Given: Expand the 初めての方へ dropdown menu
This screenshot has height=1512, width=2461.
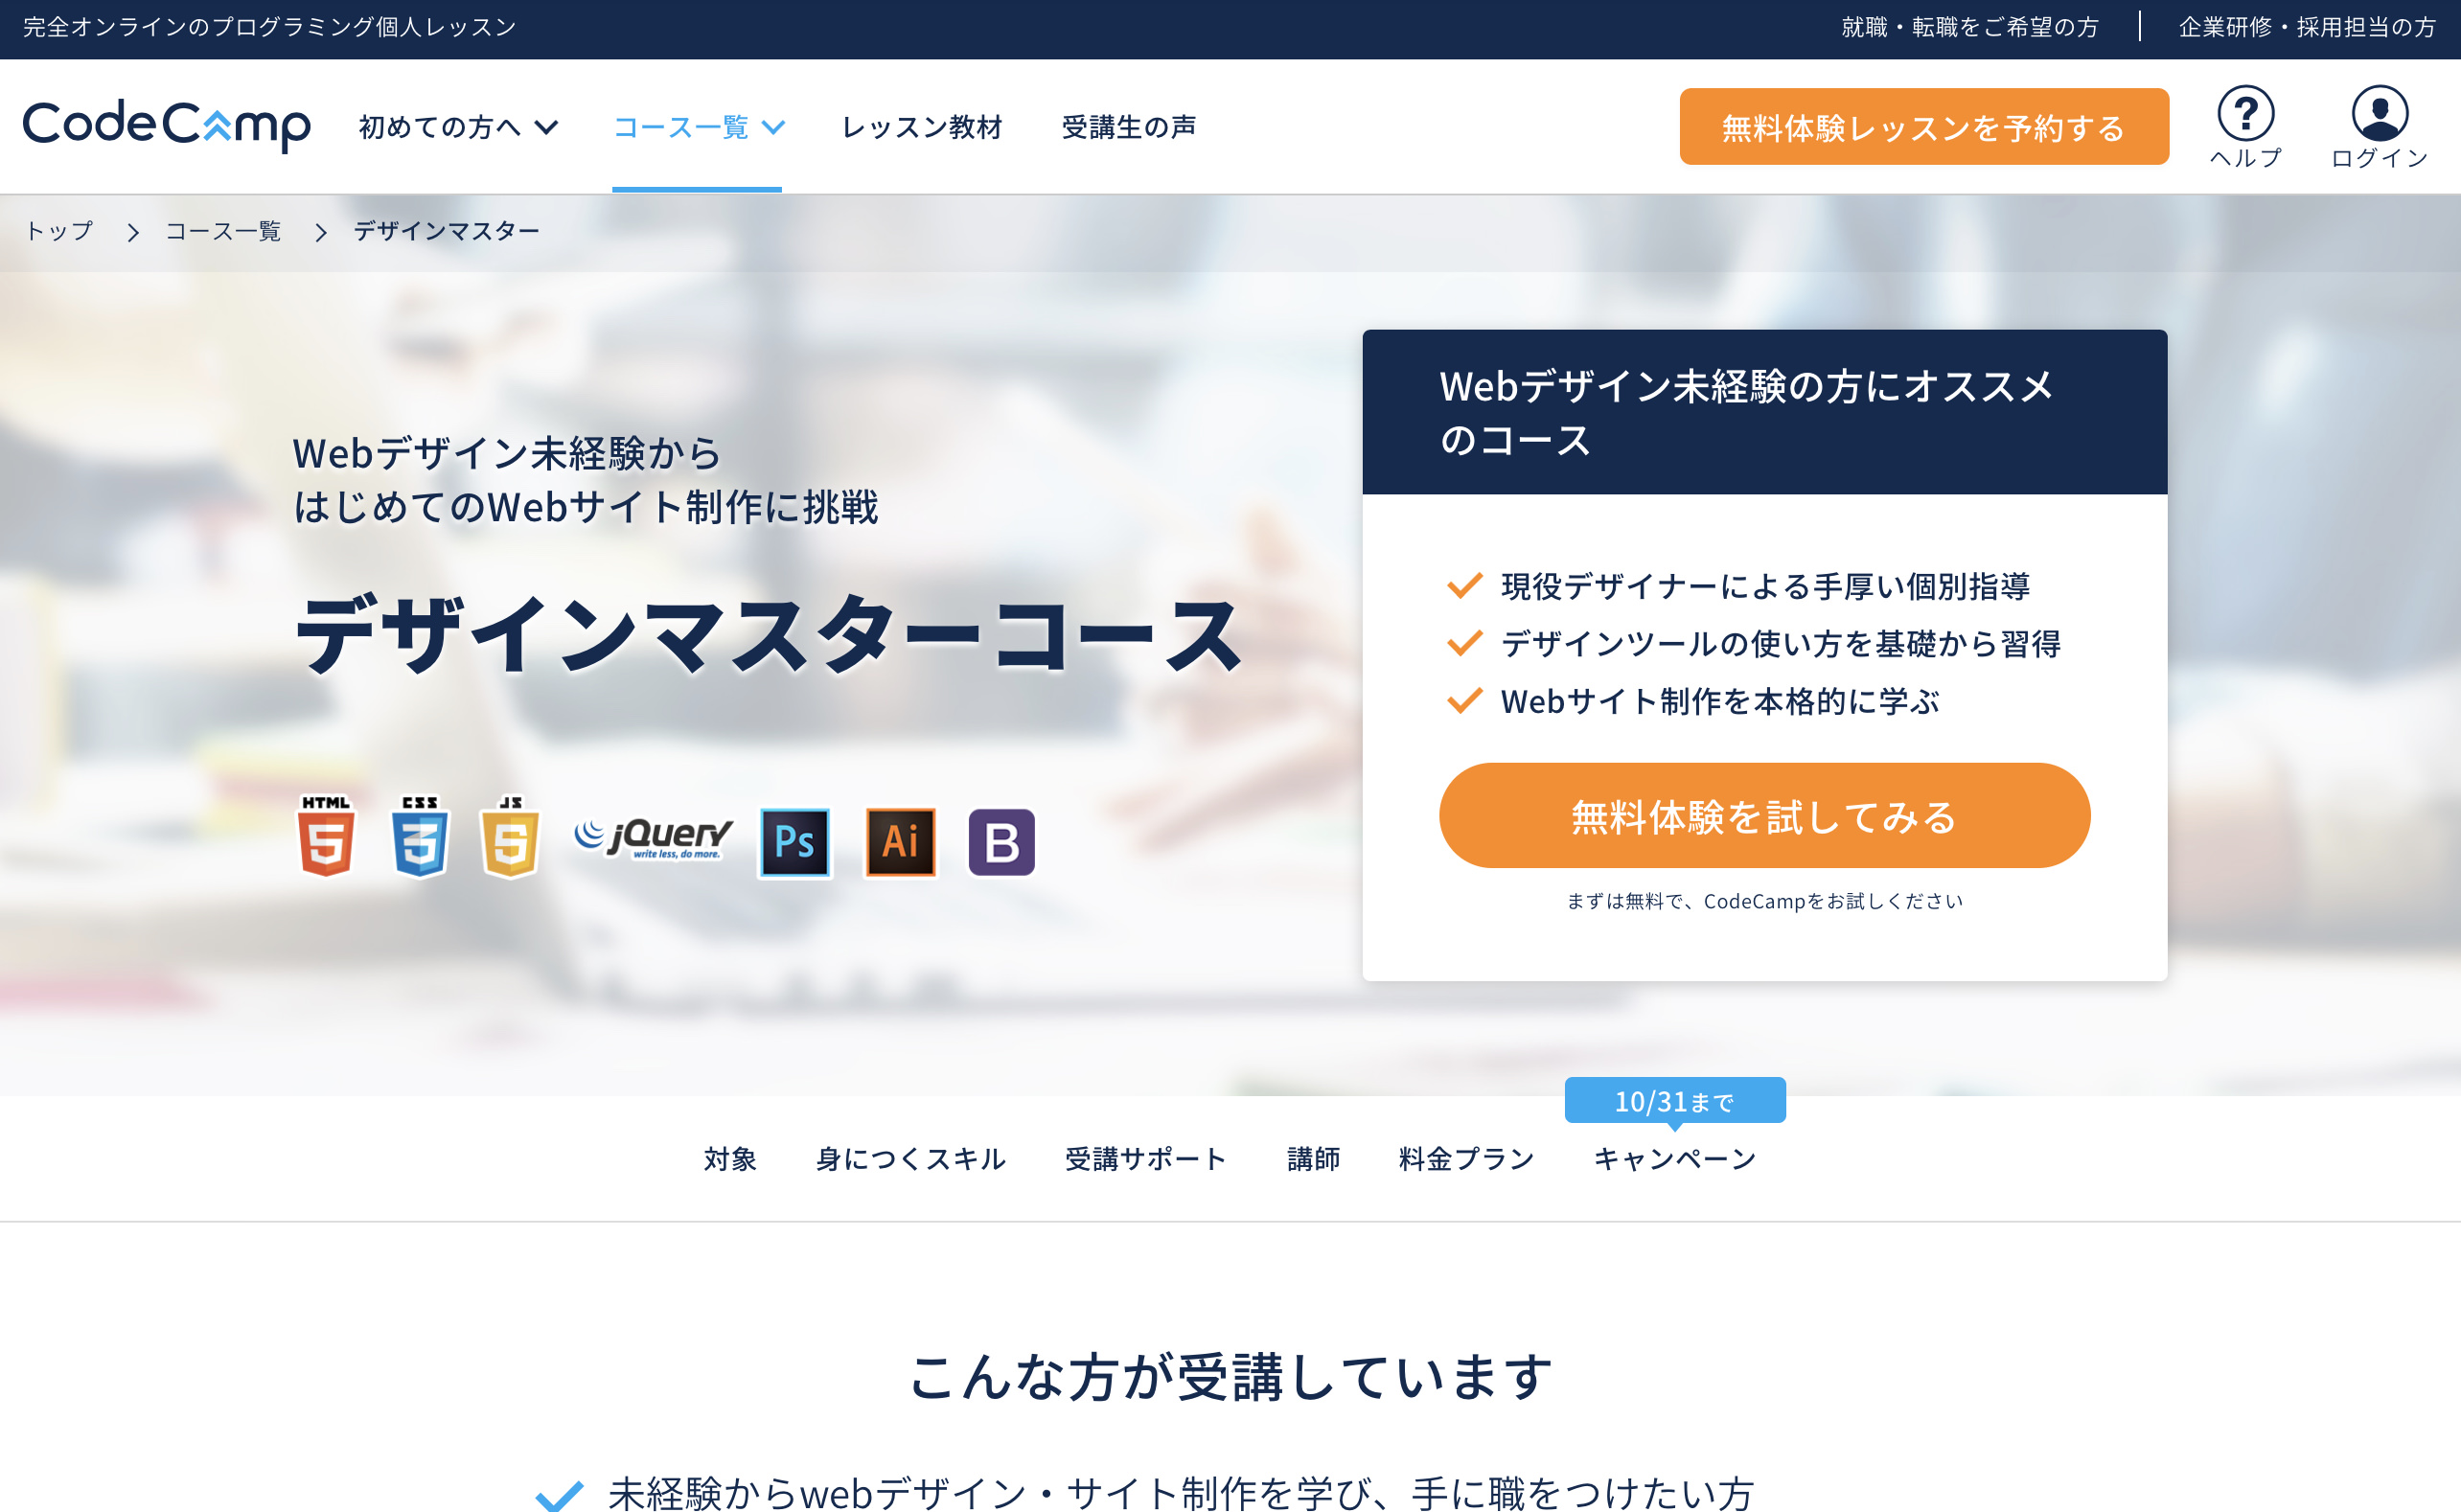Looking at the screenshot, I should (x=458, y=127).
